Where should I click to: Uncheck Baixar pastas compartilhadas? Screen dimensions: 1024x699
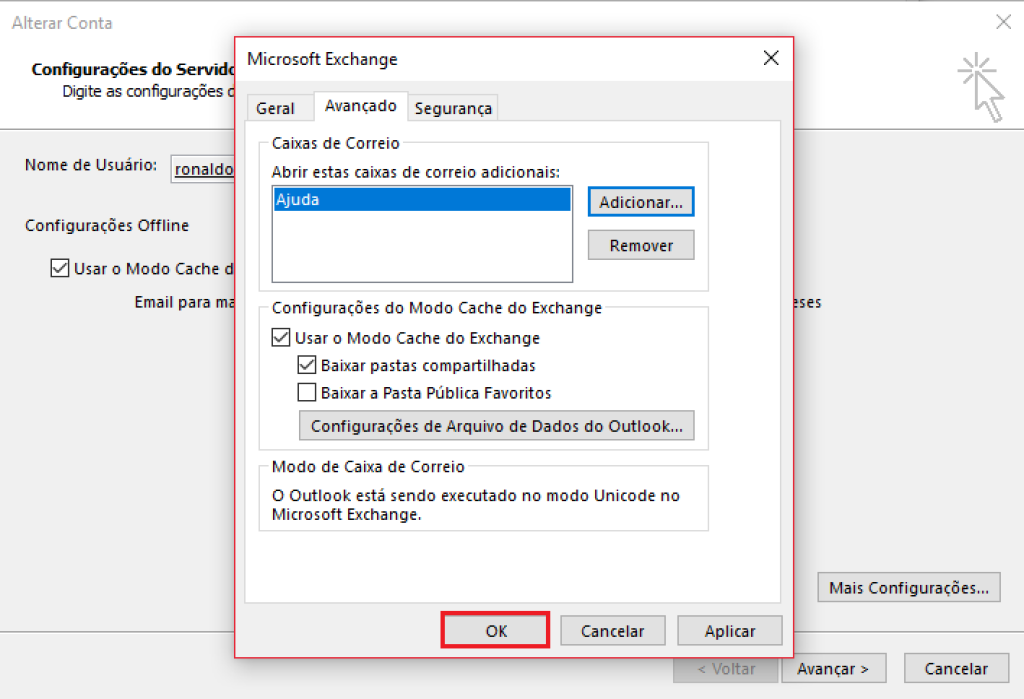tap(307, 365)
